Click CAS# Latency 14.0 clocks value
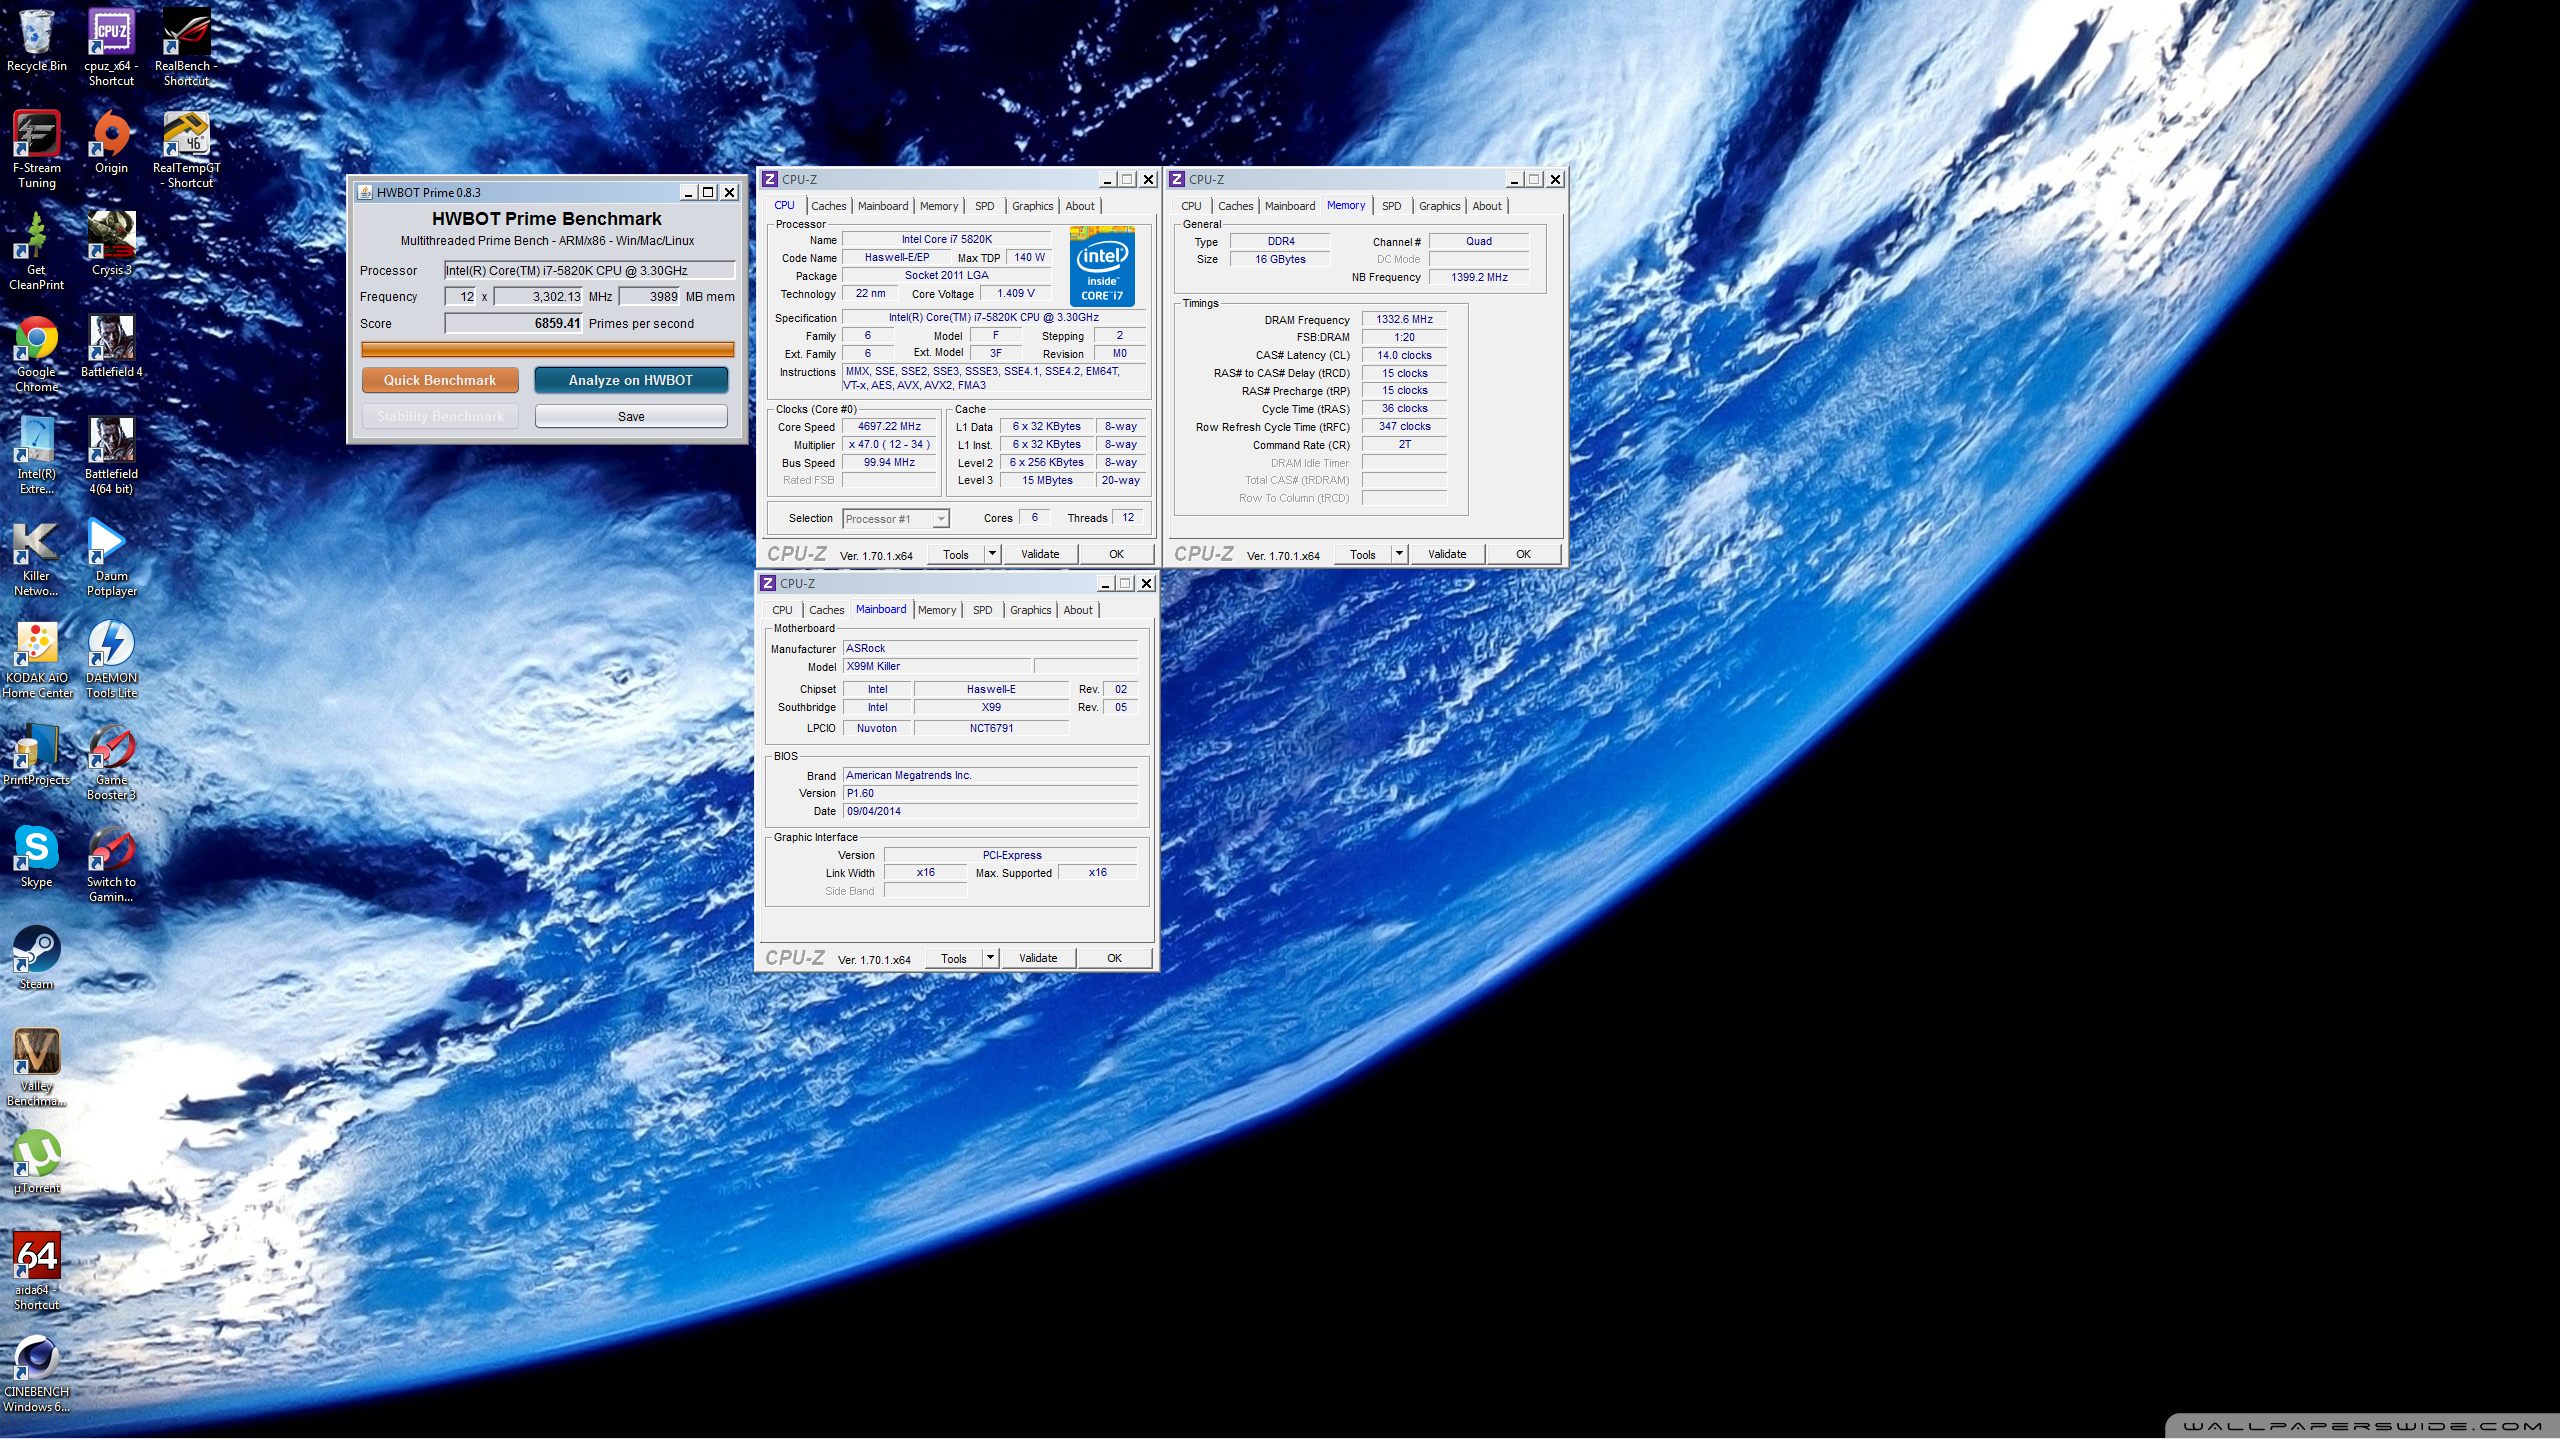This screenshot has height=1440, width=2560. [x=1404, y=356]
